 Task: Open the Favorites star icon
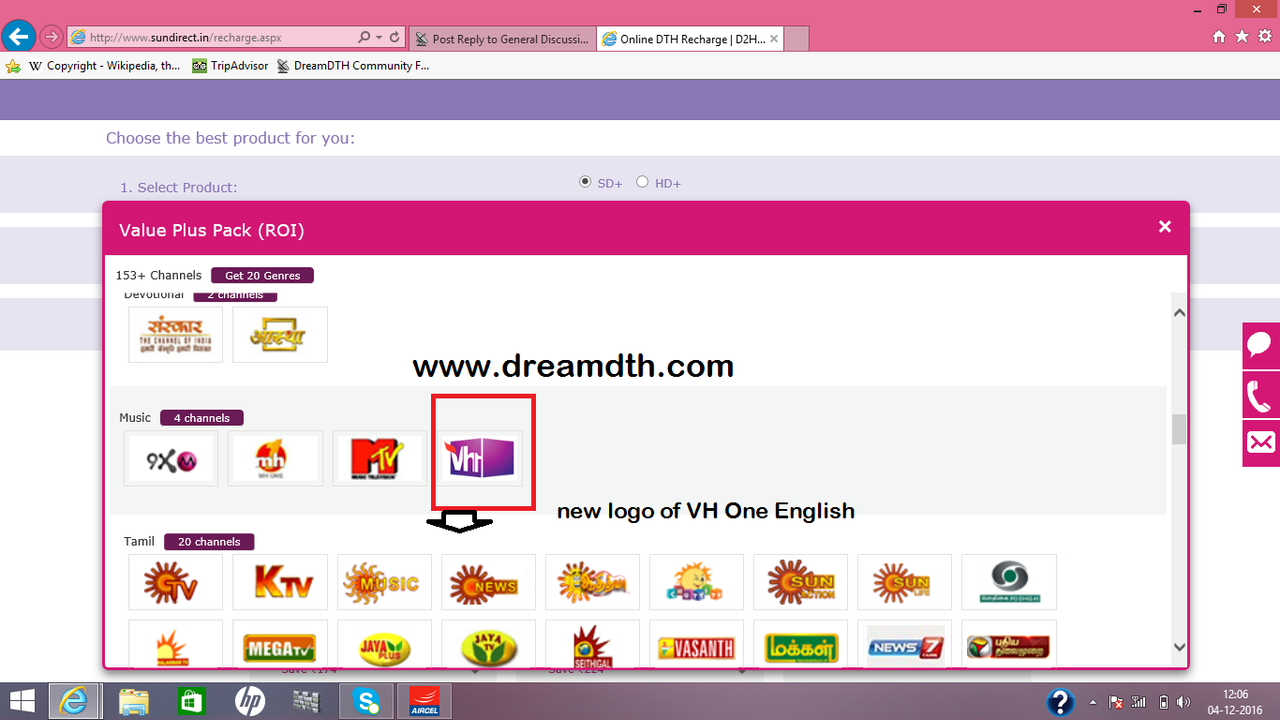click(1241, 37)
